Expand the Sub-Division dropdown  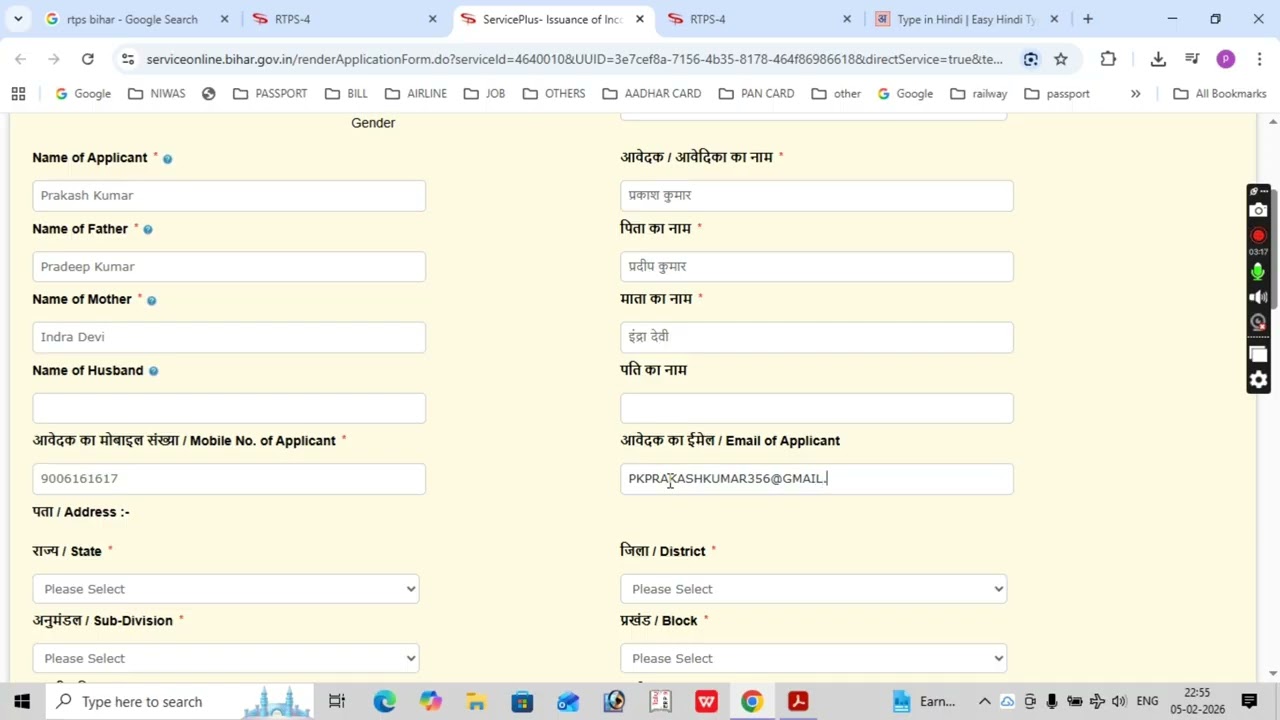225,658
